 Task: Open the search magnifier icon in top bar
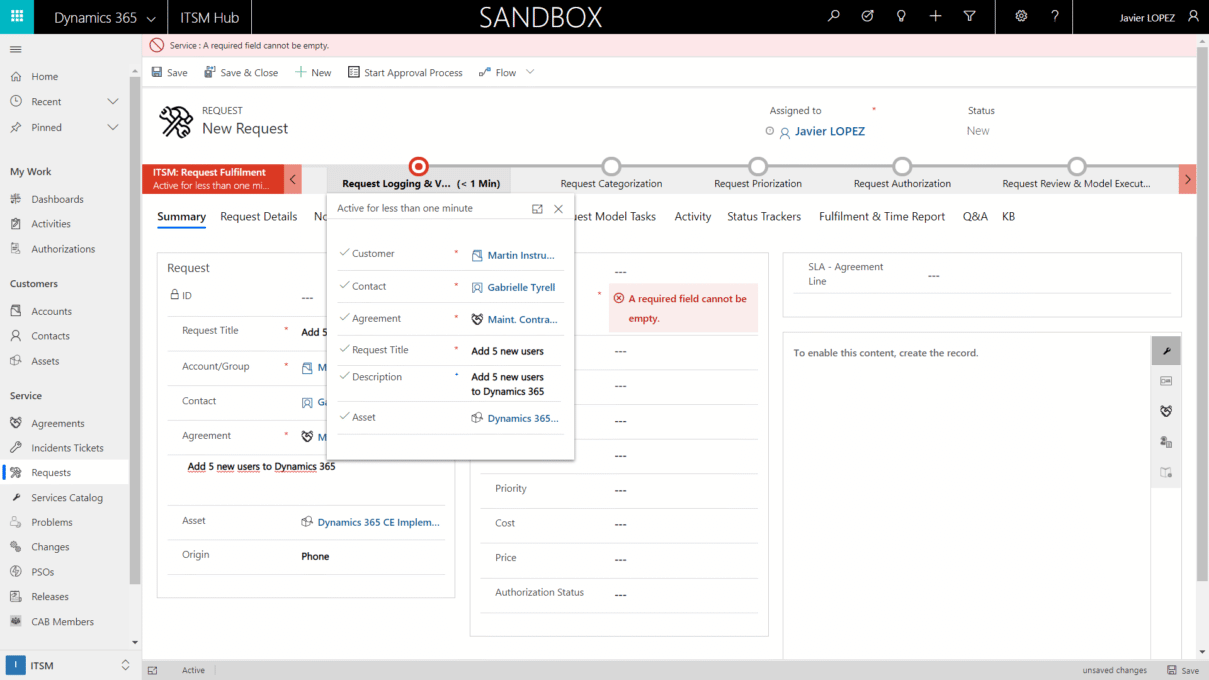coord(833,17)
